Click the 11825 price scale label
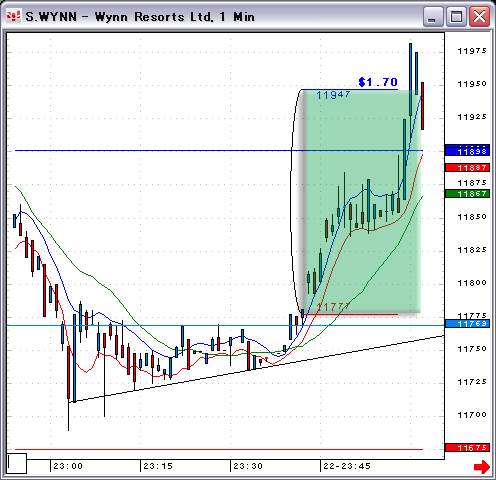The image size is (496, 480). [472, 250]
